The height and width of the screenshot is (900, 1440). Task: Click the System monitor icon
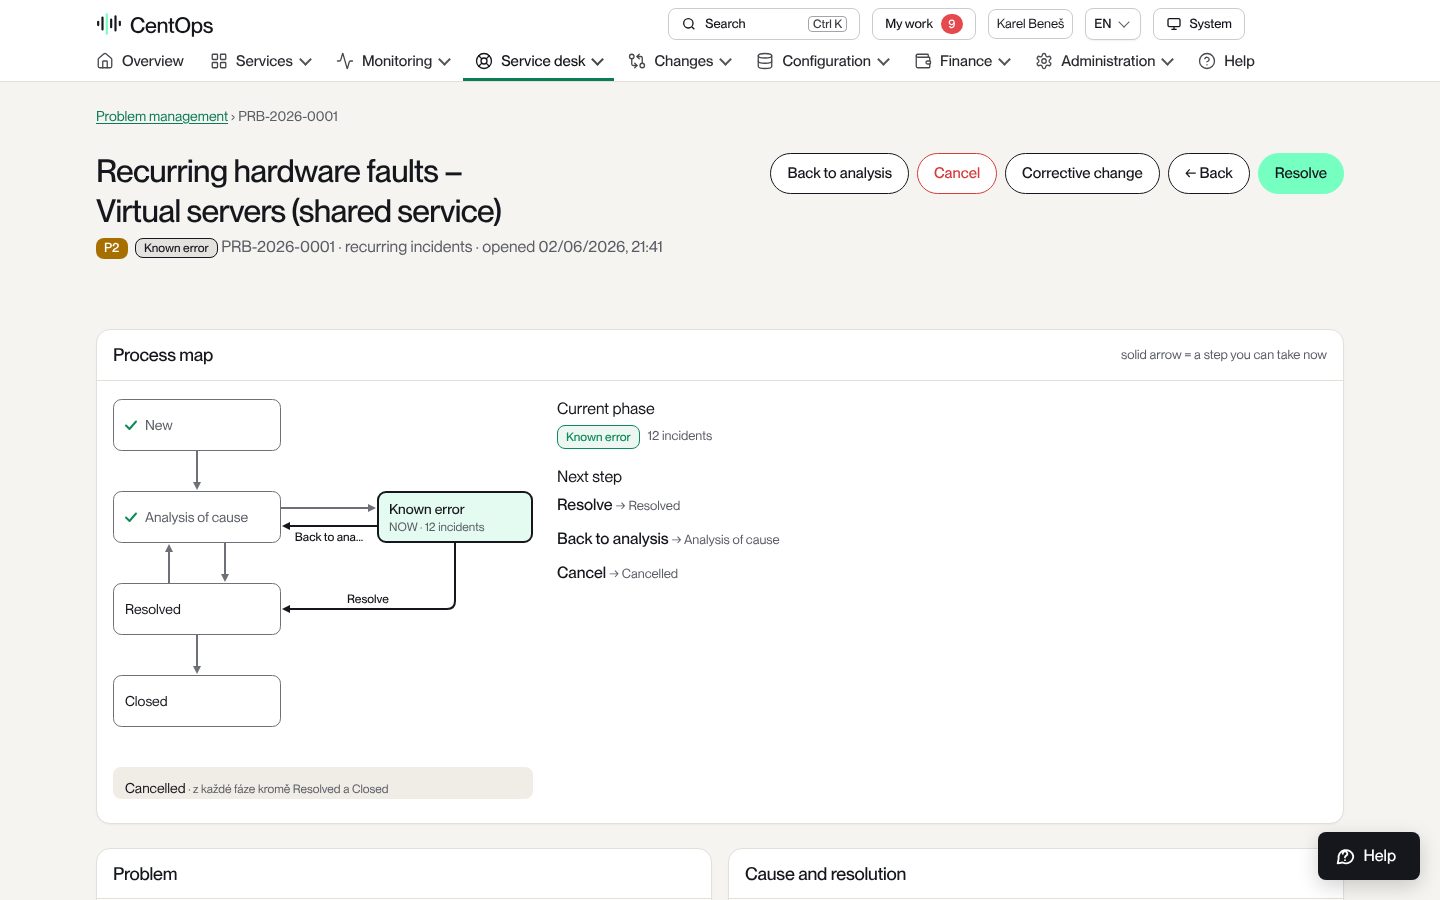1174,24
